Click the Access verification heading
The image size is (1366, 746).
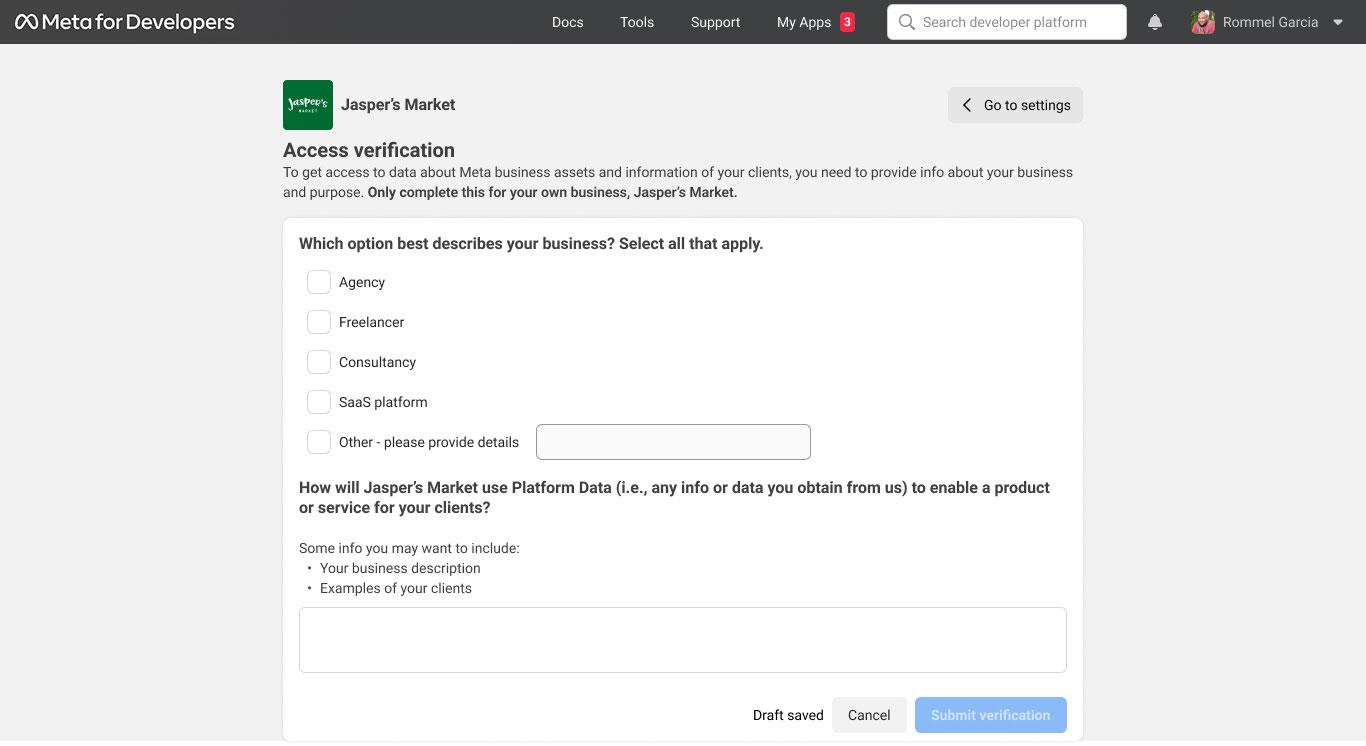pyautogui.click(x=369, y=150)
